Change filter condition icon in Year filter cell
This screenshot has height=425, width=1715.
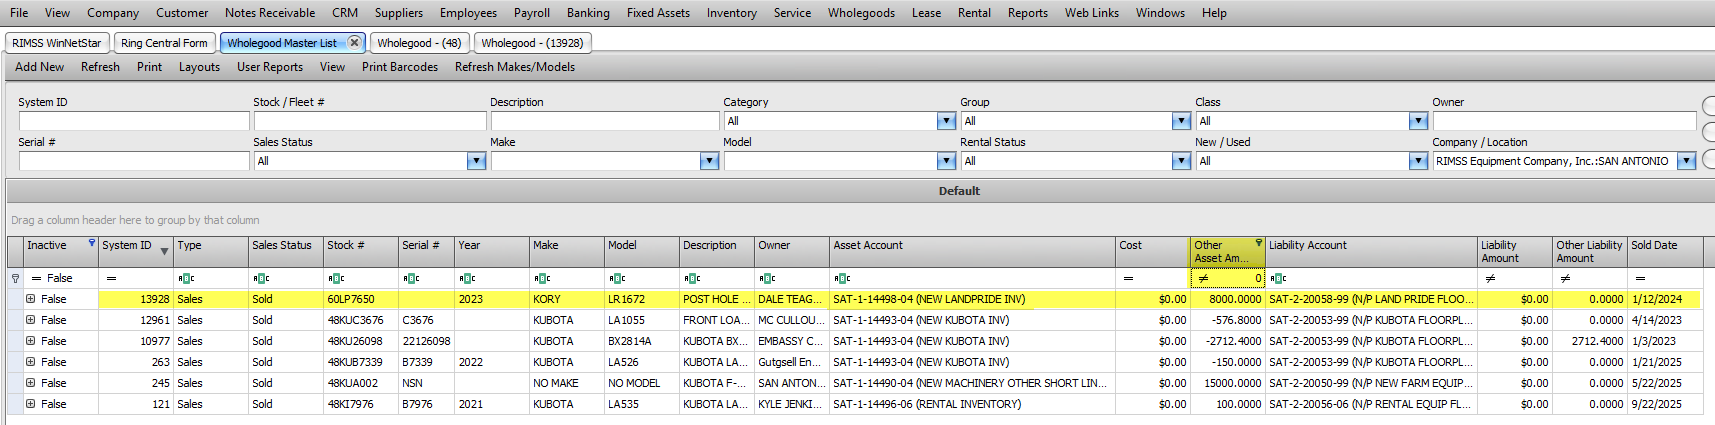click(x=467, y=279)
